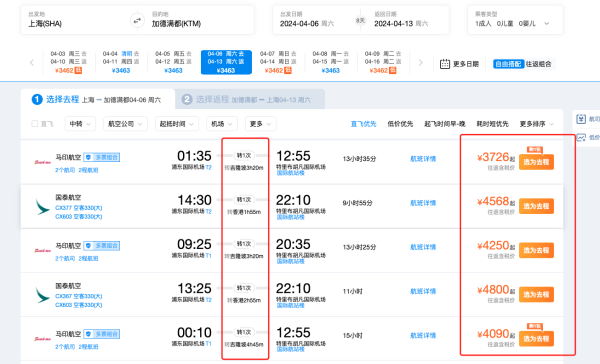Show later dates with right arrow
Screen dimensions: 600x364
420,62
